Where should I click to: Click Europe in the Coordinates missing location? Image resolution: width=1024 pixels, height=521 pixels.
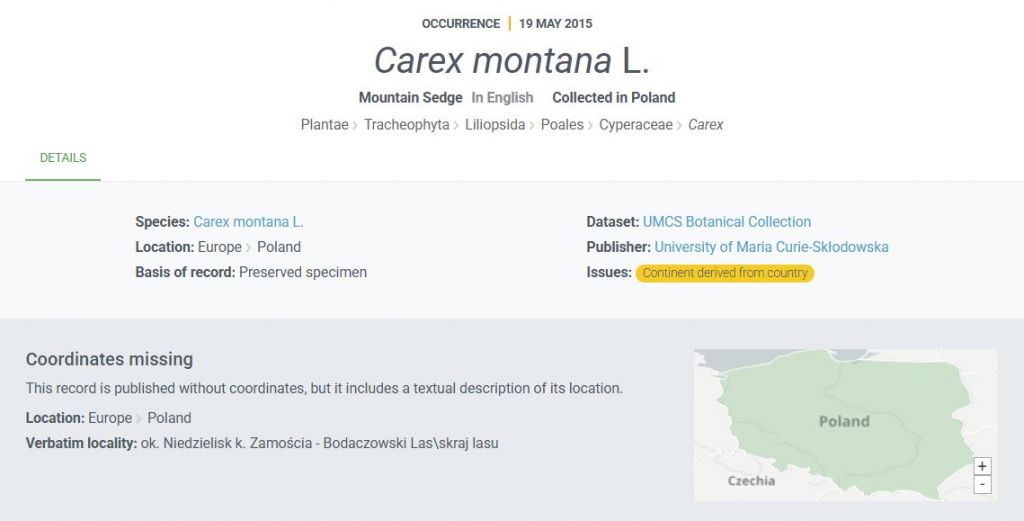110,418
